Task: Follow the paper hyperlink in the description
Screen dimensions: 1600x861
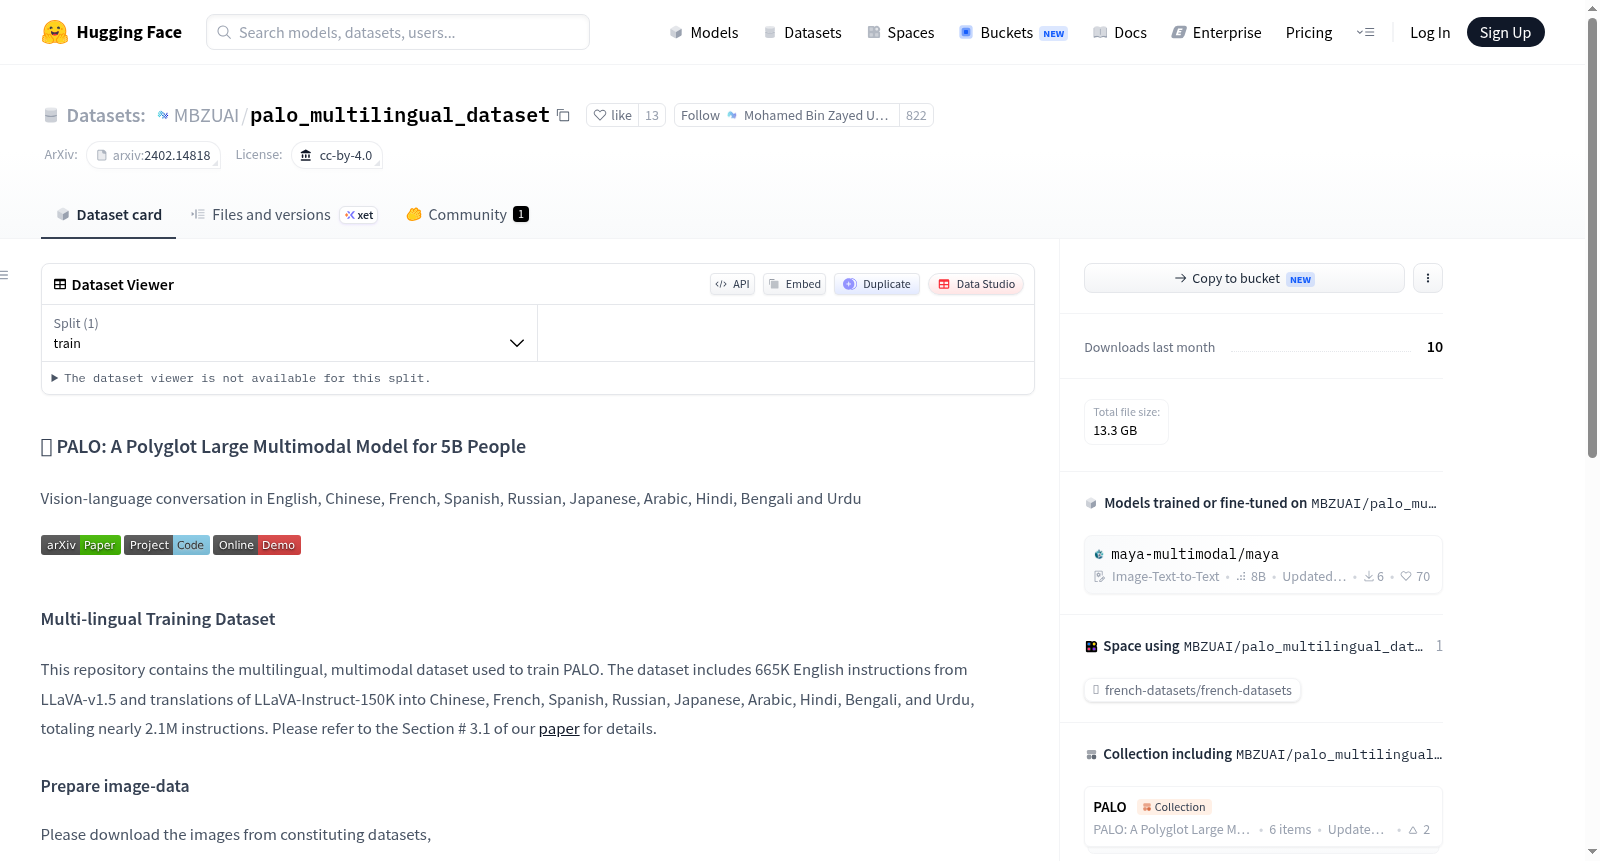Action: click(x=559, y=729)
